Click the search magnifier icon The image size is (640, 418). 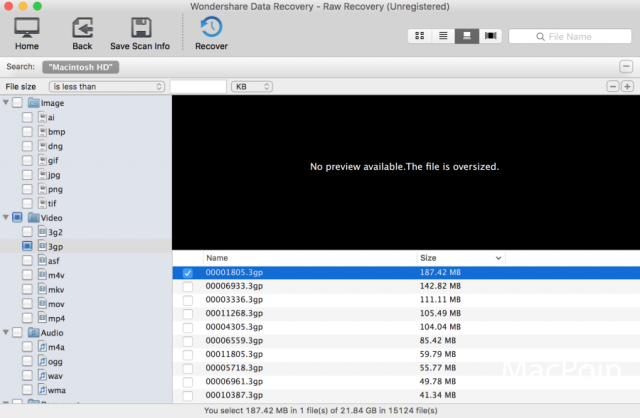click(540, 37)
